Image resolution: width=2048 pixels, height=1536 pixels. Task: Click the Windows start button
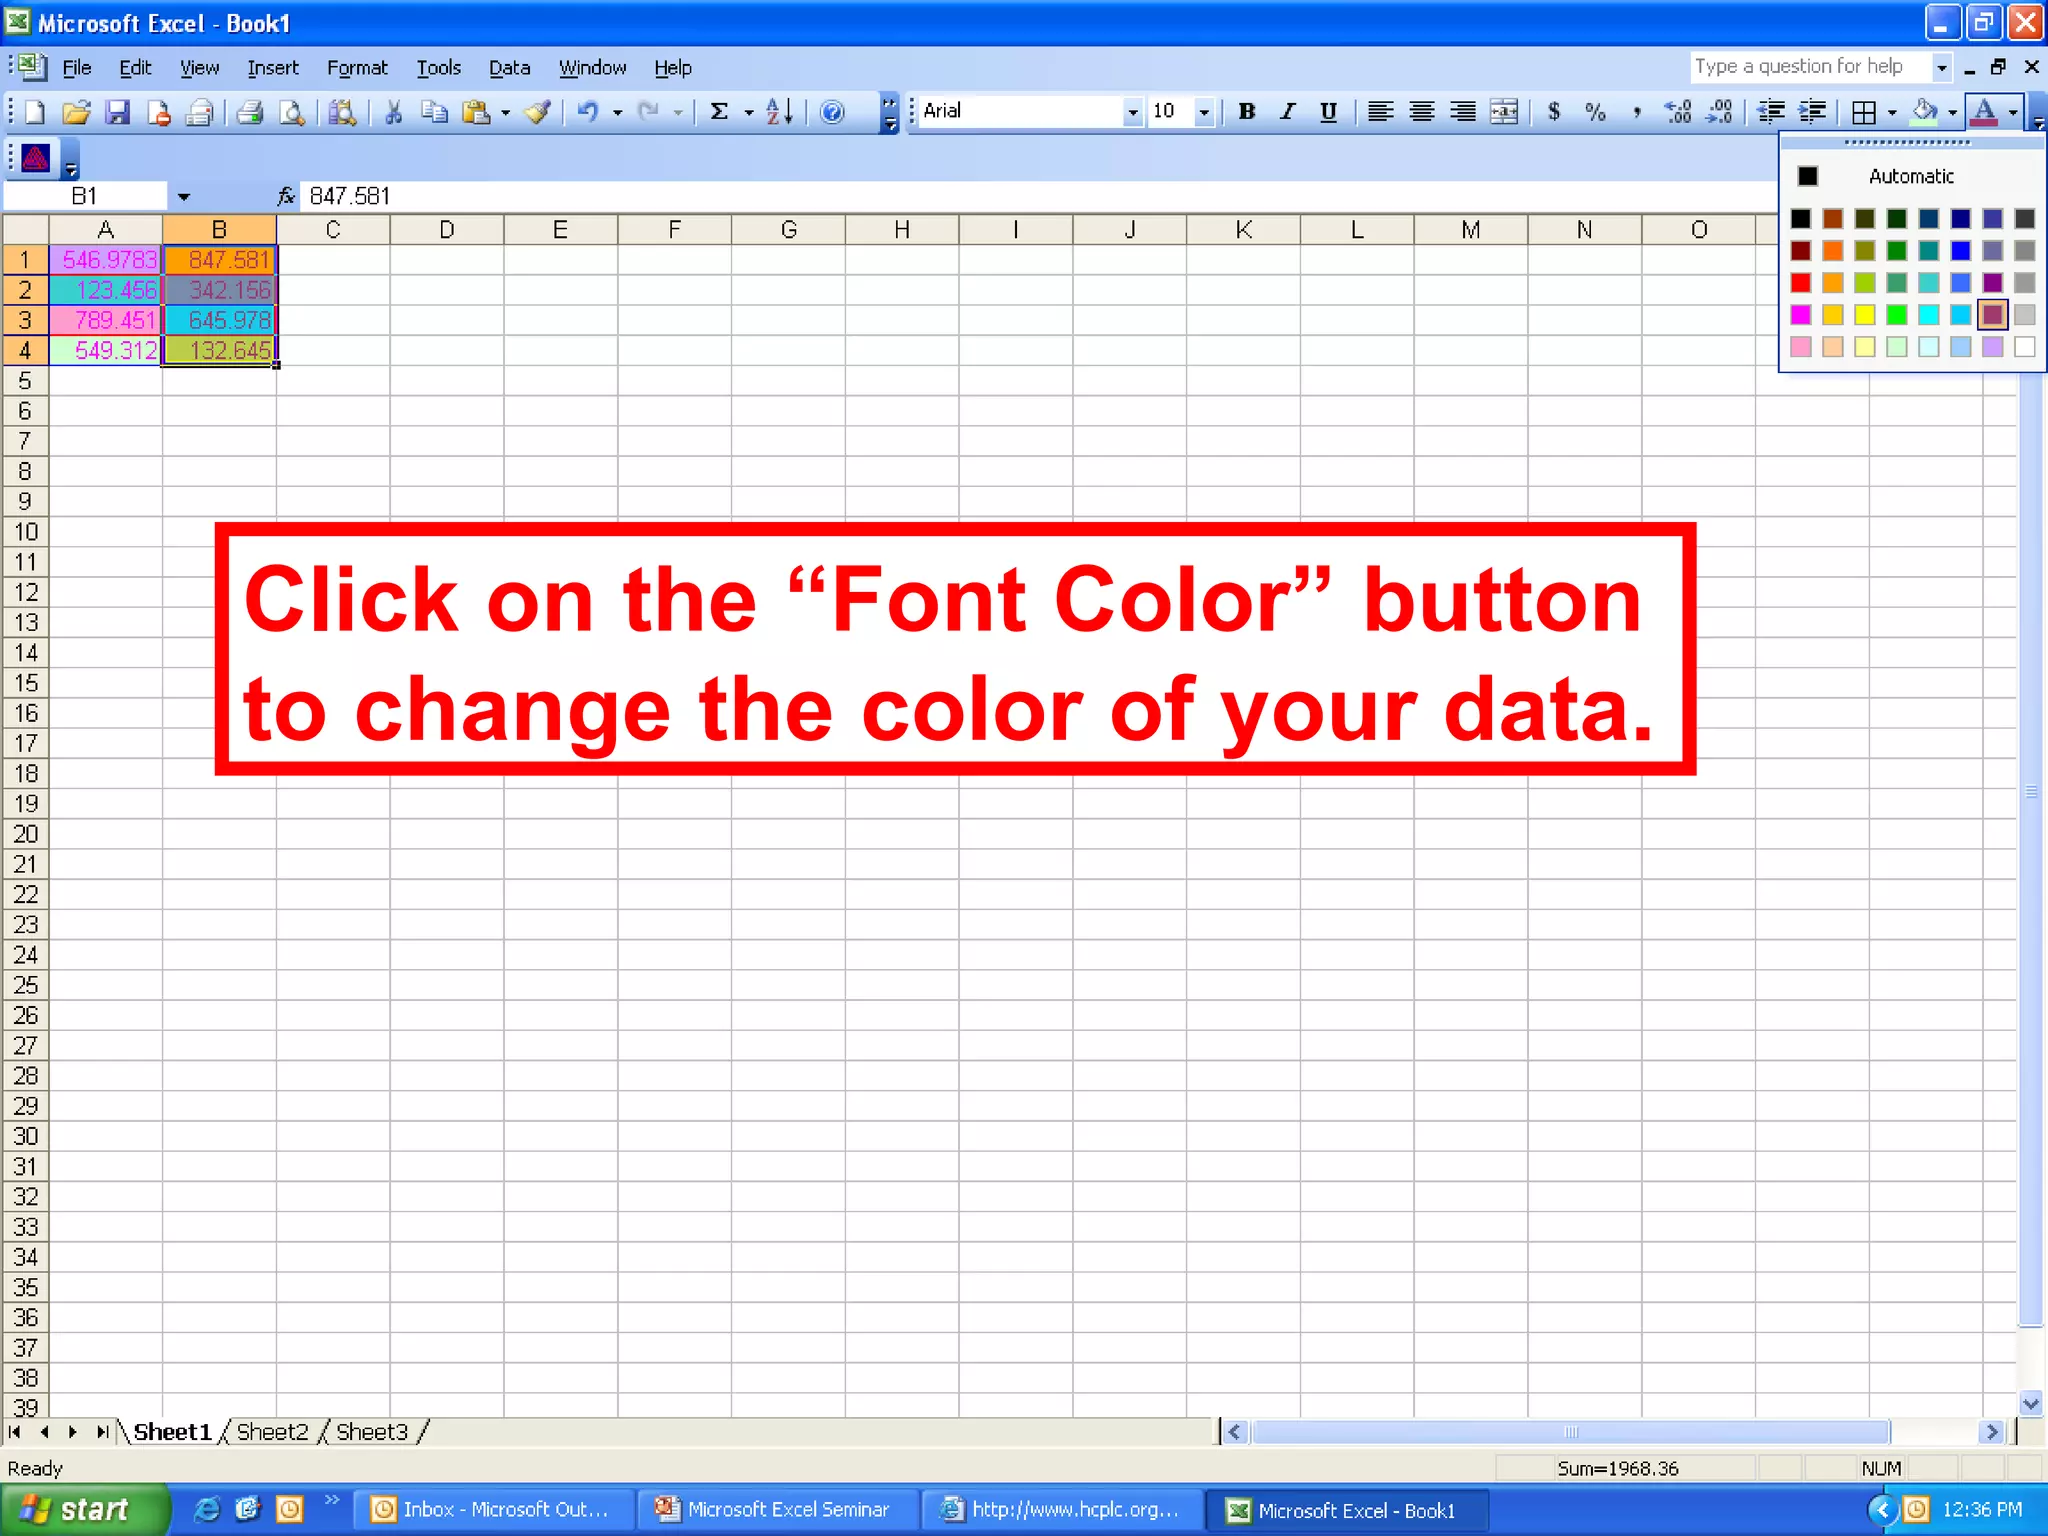tap(84, 1509)
